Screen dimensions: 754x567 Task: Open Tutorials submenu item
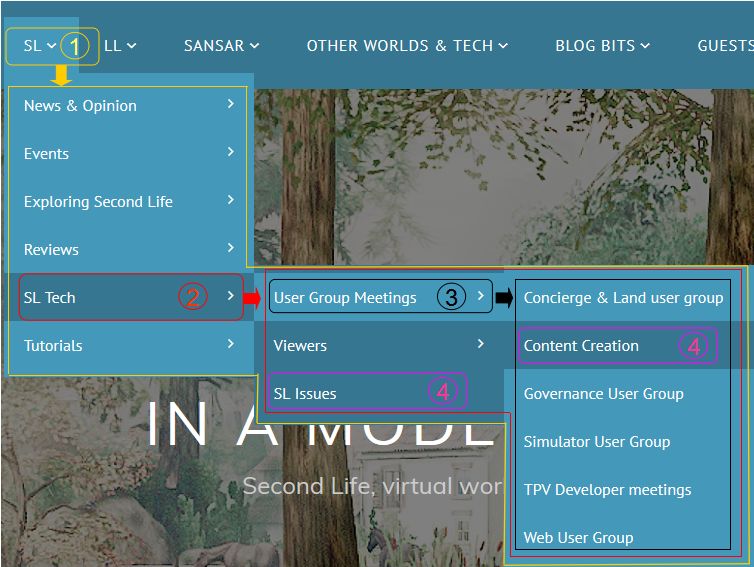[x=53, y=346]
